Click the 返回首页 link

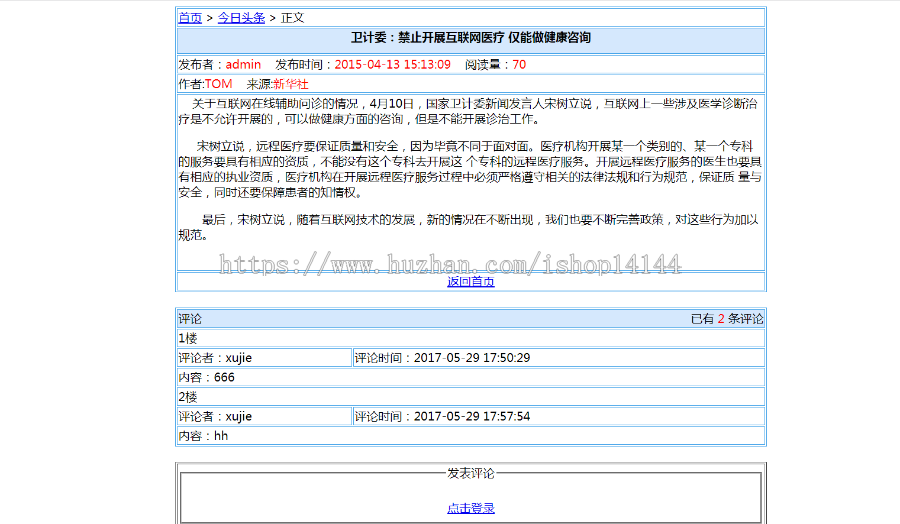coord(471,281)
